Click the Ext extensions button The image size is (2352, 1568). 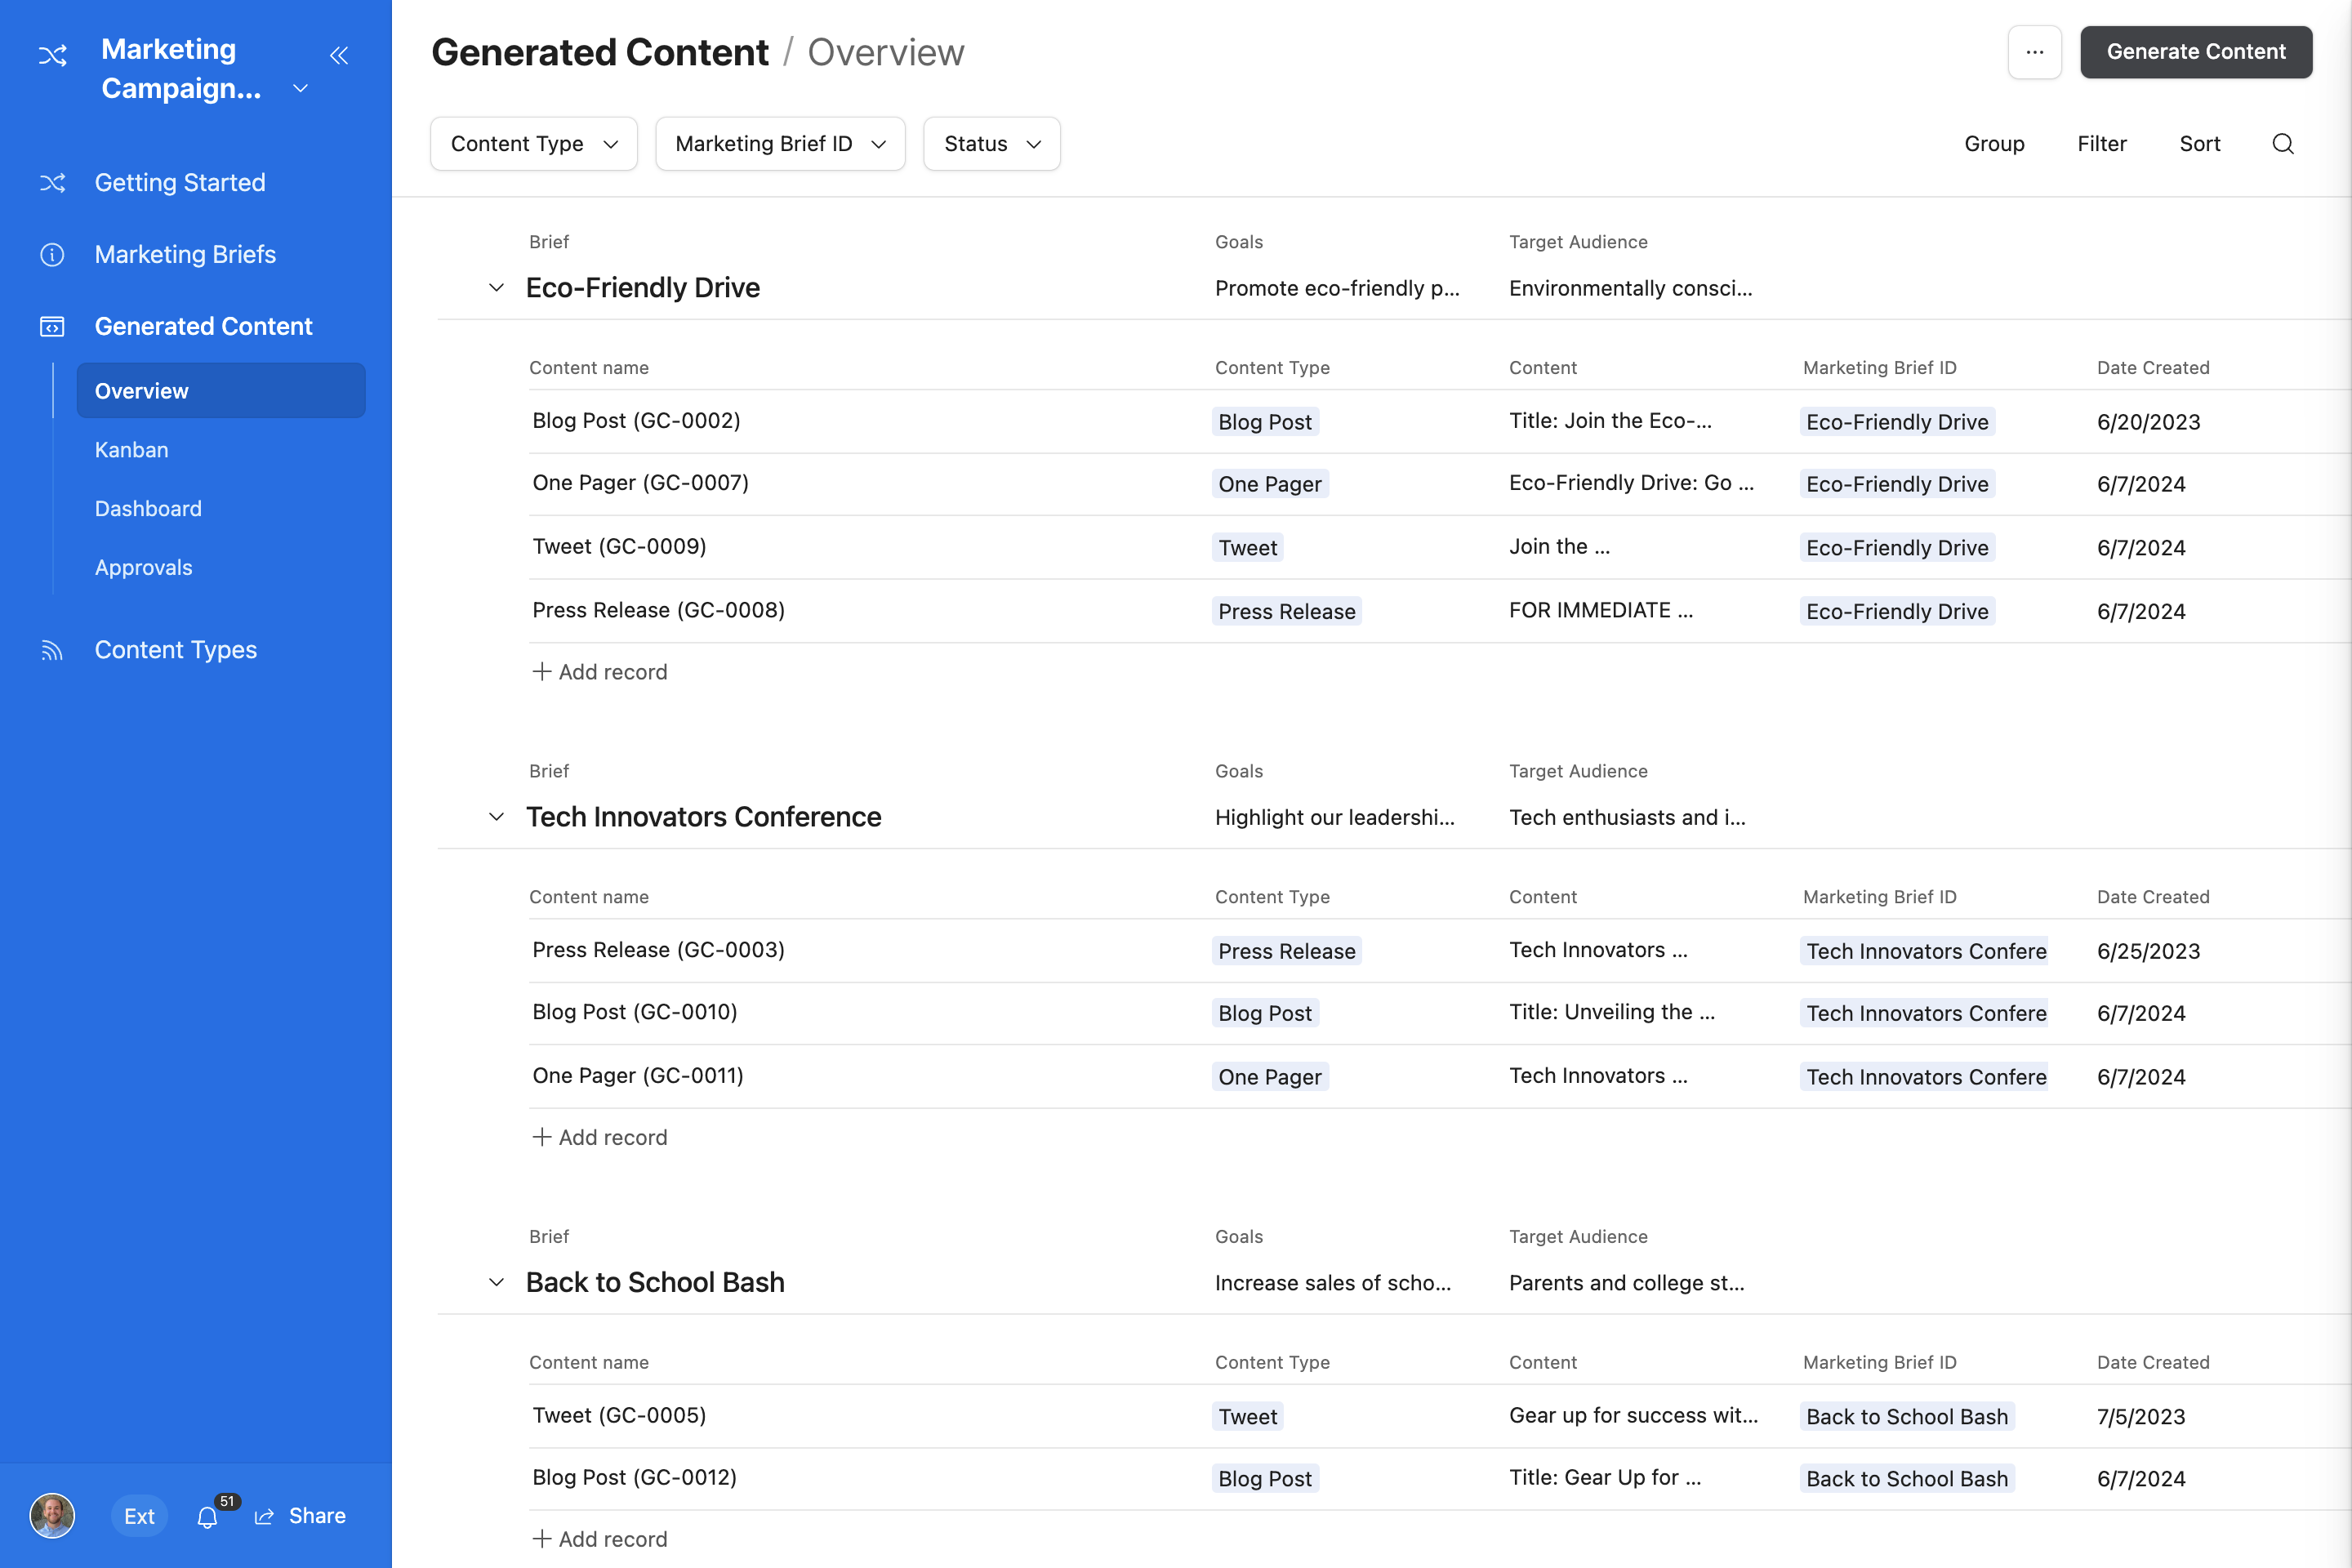pyautogui.click(x=139, y=1516)
